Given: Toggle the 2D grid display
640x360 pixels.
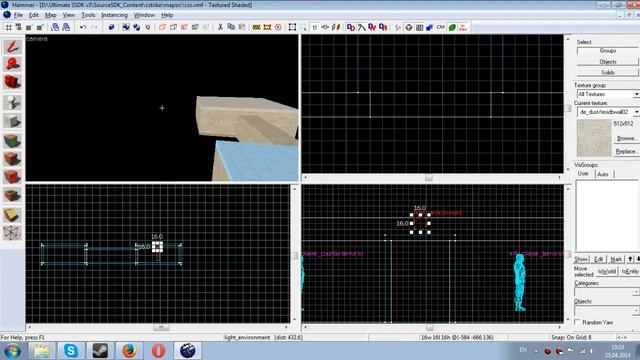Looking at the screenshot, I should click(x=8, y=27).
